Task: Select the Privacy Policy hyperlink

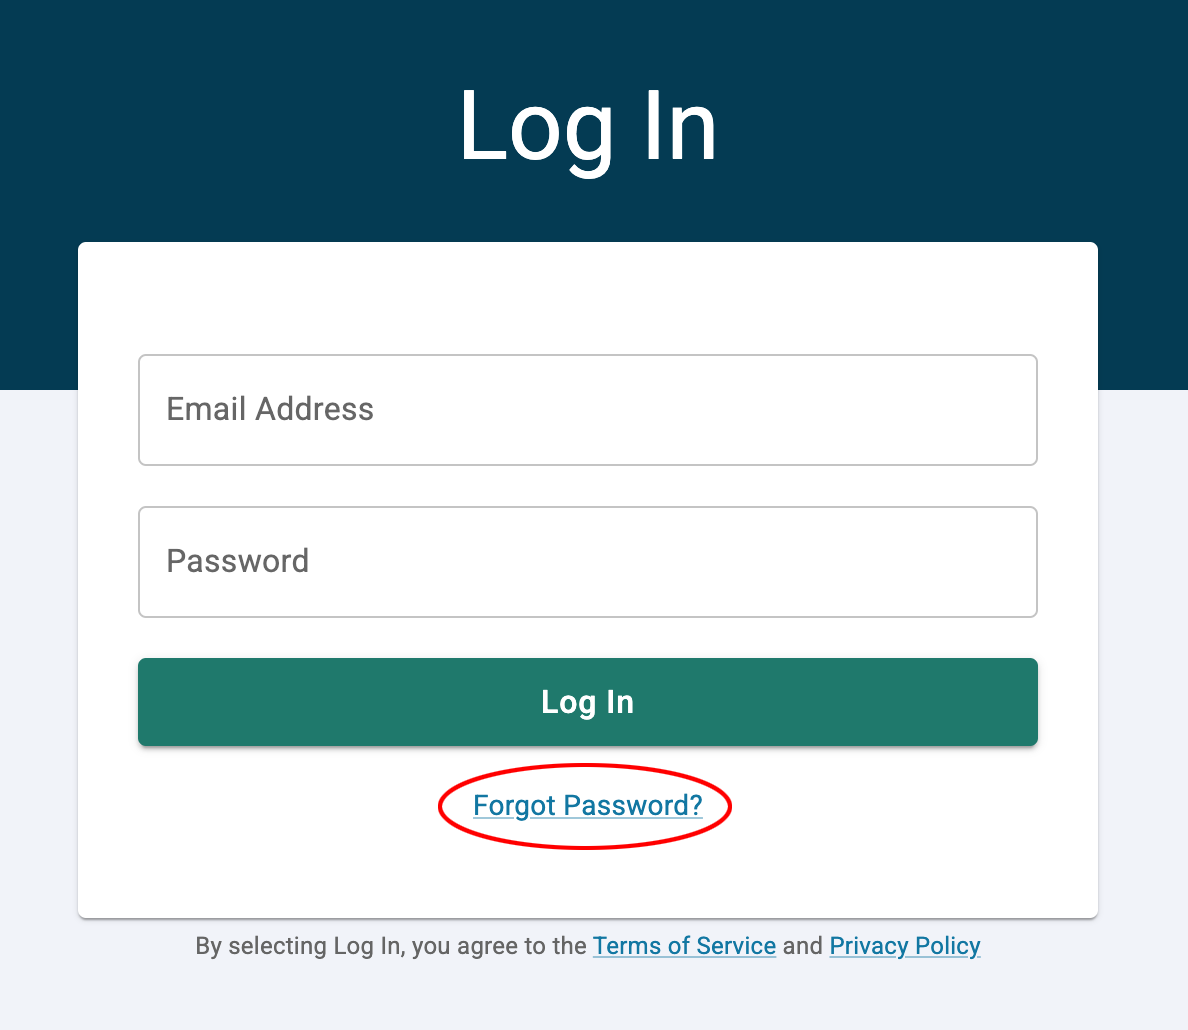Action: [904, 945]
